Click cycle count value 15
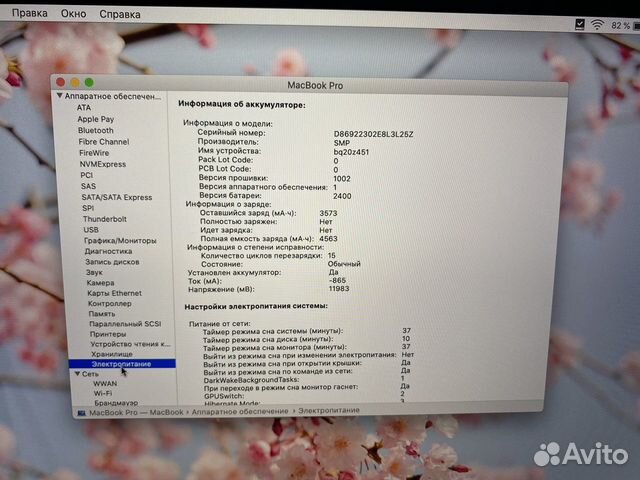This screenshot has height=480, width=640. pyautogui.click(x=331, y=256)
